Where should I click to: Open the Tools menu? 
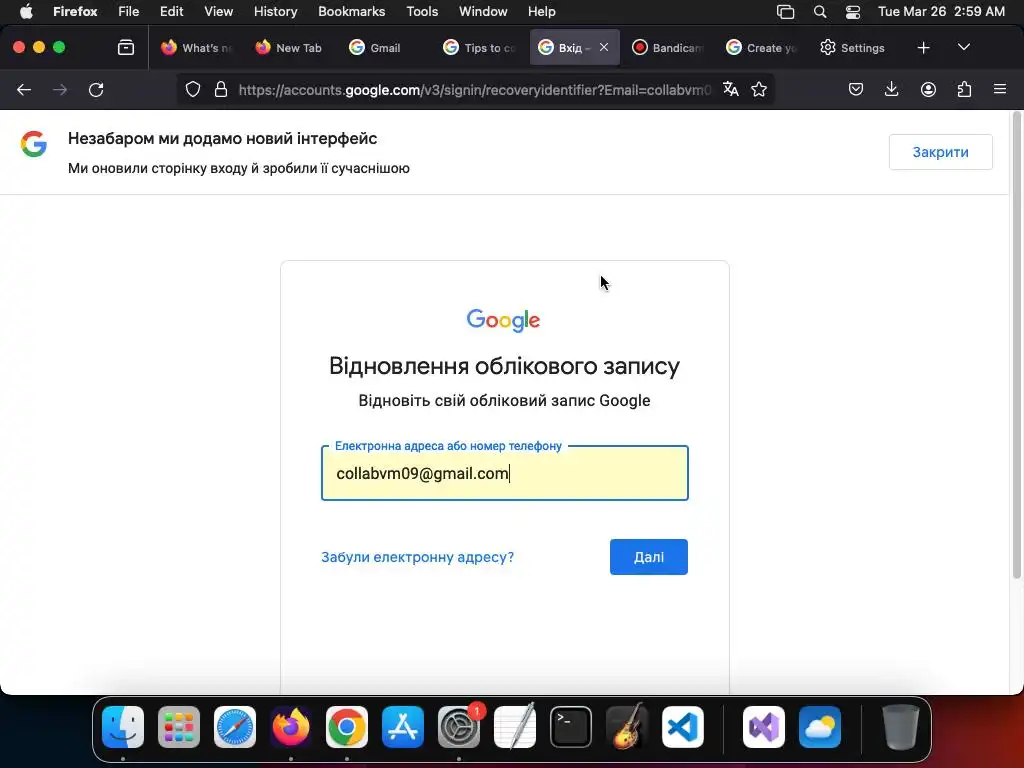[x=422, y=11]
